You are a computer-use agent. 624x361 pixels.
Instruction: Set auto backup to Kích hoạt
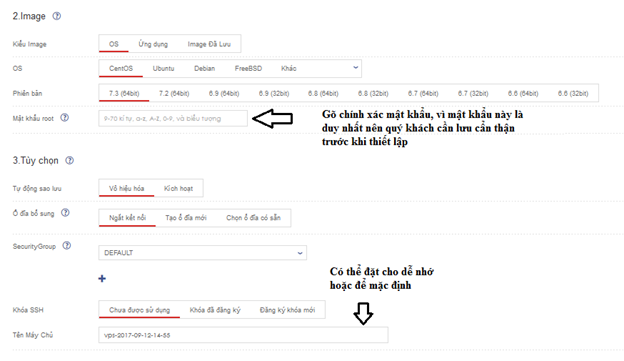point(178,188)
